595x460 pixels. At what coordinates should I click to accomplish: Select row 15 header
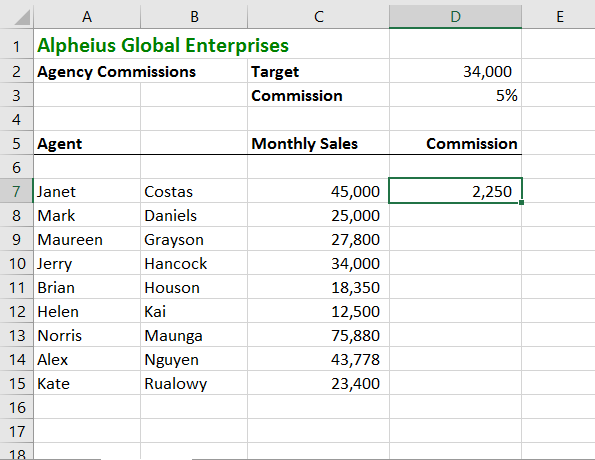click(x=16, y=383)
